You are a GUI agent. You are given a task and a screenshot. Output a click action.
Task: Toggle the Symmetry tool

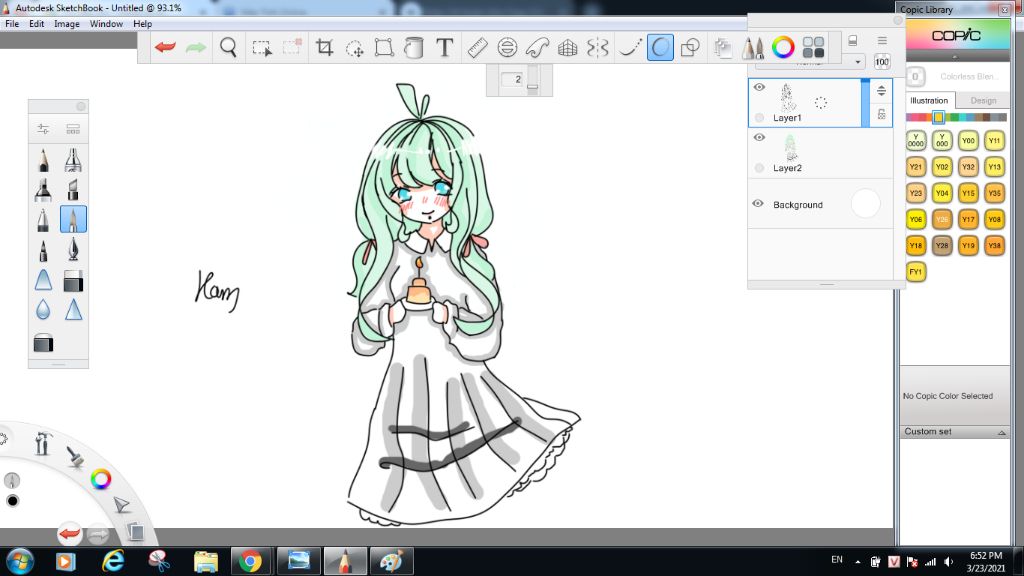598,48
